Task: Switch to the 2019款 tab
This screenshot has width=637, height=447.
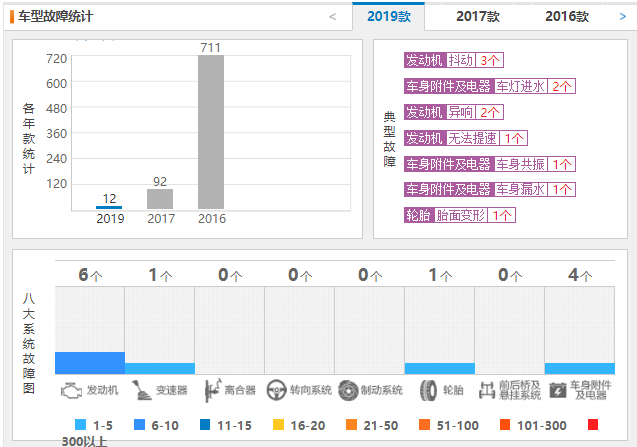Action: click(389, 17)
